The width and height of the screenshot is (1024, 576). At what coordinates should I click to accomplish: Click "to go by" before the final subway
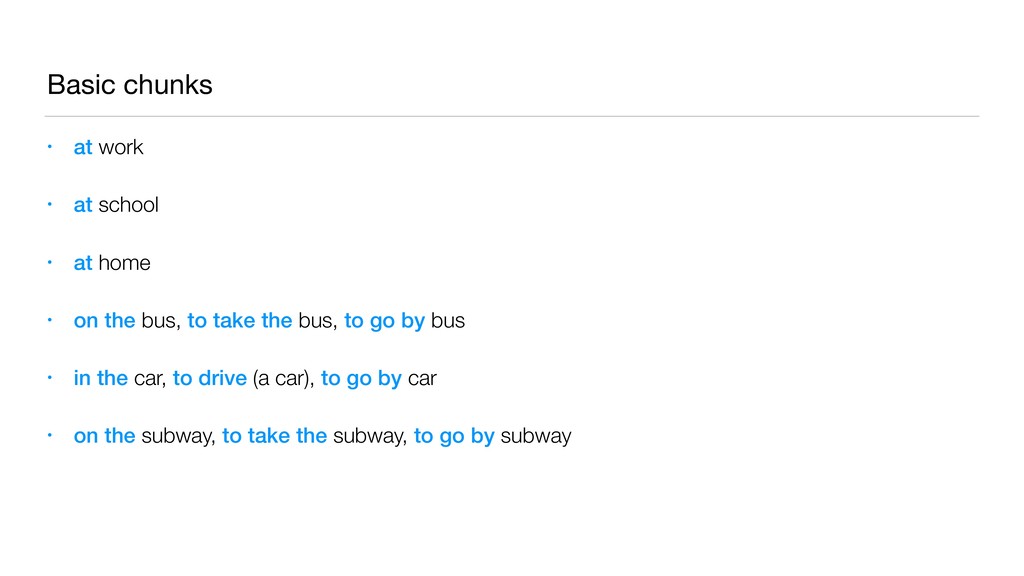(454, 437)
